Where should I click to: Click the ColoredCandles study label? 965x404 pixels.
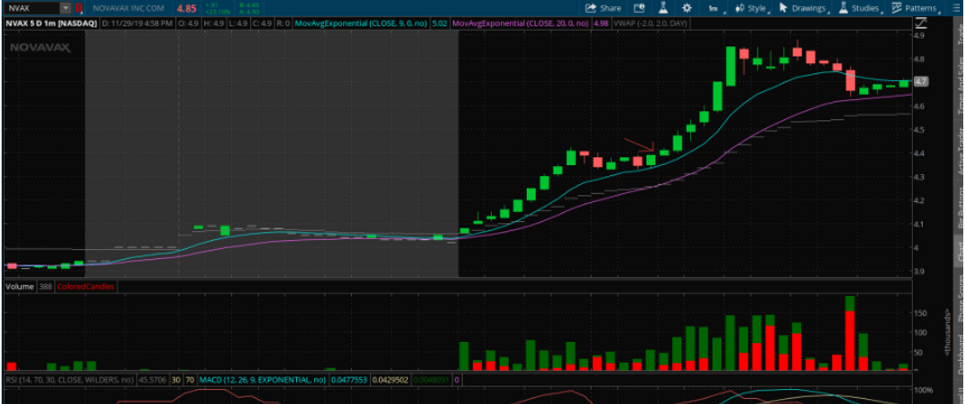click(85, 286)
